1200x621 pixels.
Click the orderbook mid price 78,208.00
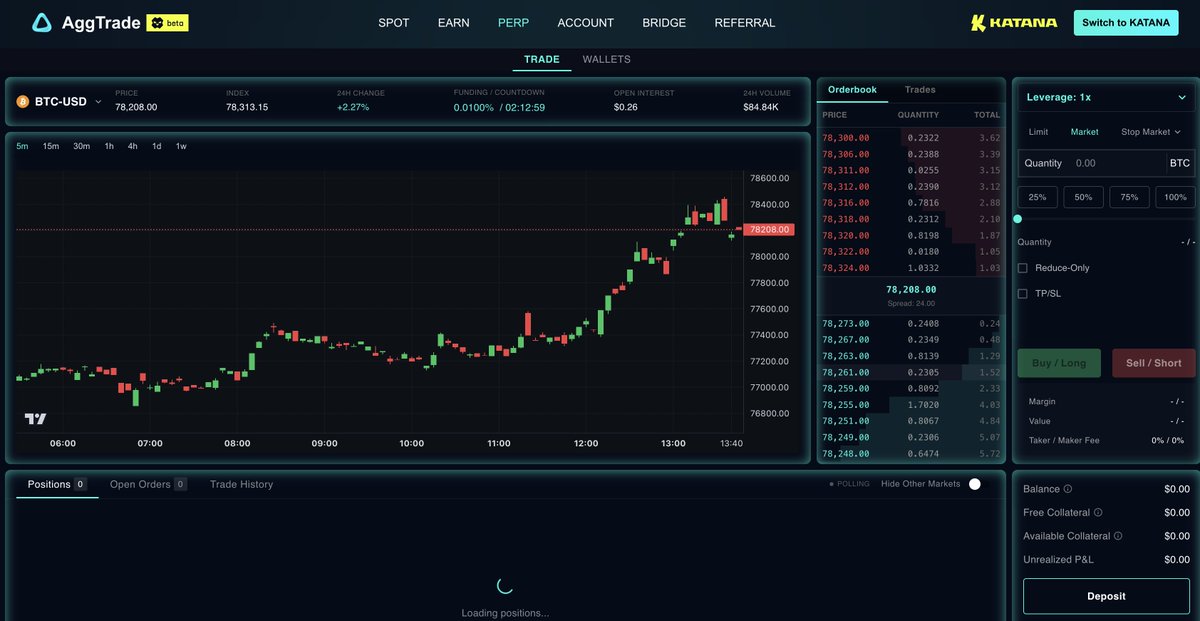coord(911,289)
